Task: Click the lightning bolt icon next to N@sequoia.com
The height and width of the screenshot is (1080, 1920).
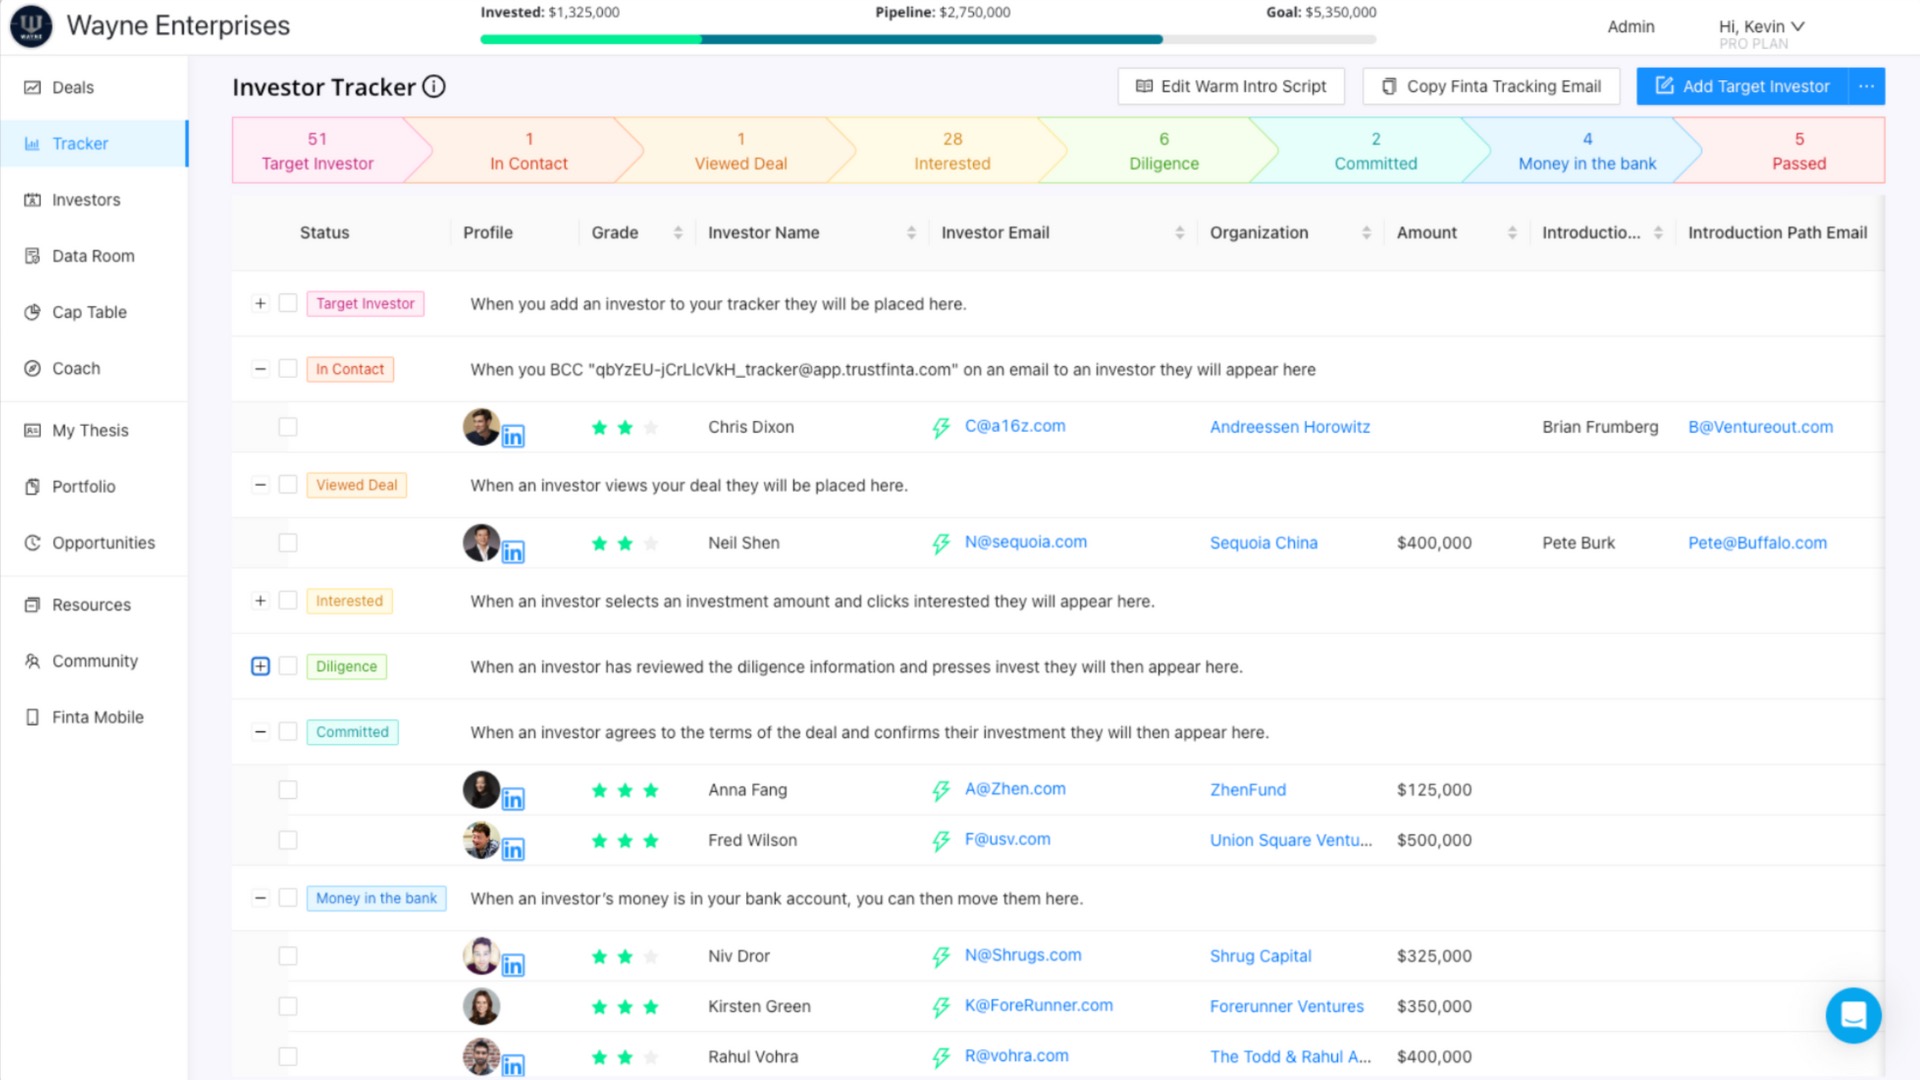Action: [x=941, y=544]
